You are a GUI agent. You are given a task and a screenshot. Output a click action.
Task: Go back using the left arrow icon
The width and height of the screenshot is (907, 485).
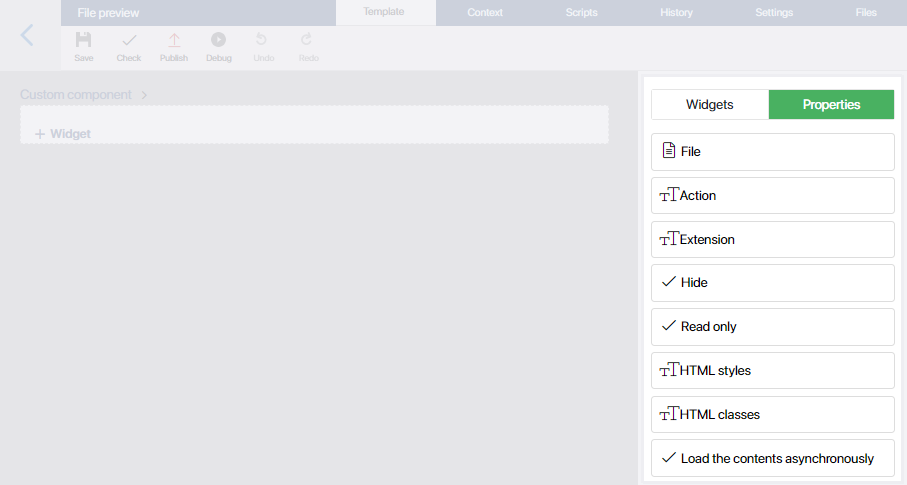(27, 35)
